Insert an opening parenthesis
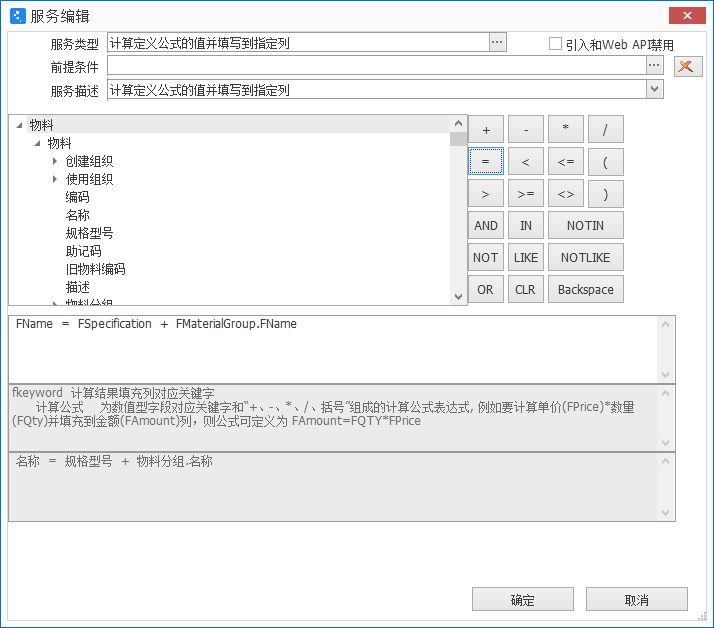The width and height of the screenshot is (714, 628). click(x=606, y=162)
